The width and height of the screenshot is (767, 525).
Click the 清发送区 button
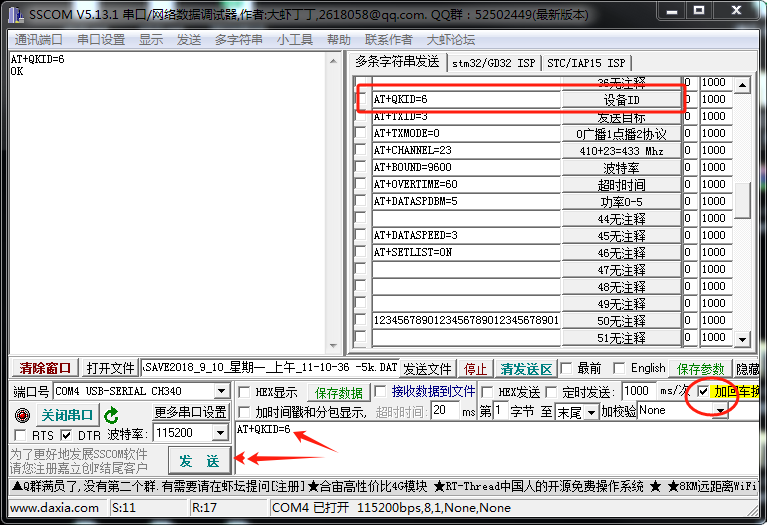pos(526,368)
